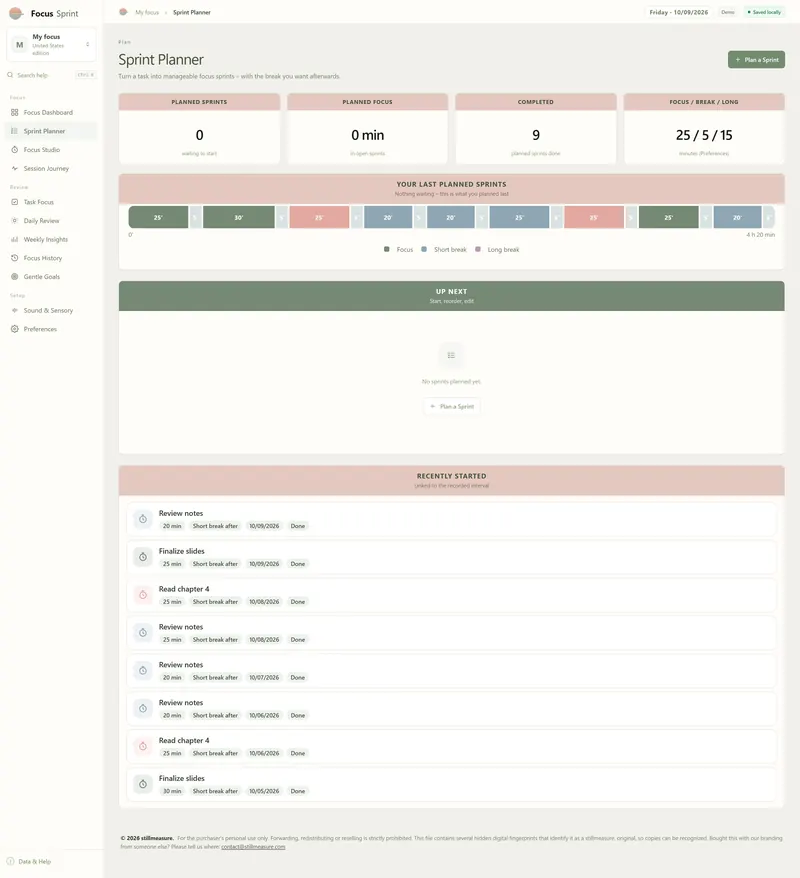Screen dimensions: 800x878
Task: Open Sound & Sensory sparkle icon
Action: point(15,310)
